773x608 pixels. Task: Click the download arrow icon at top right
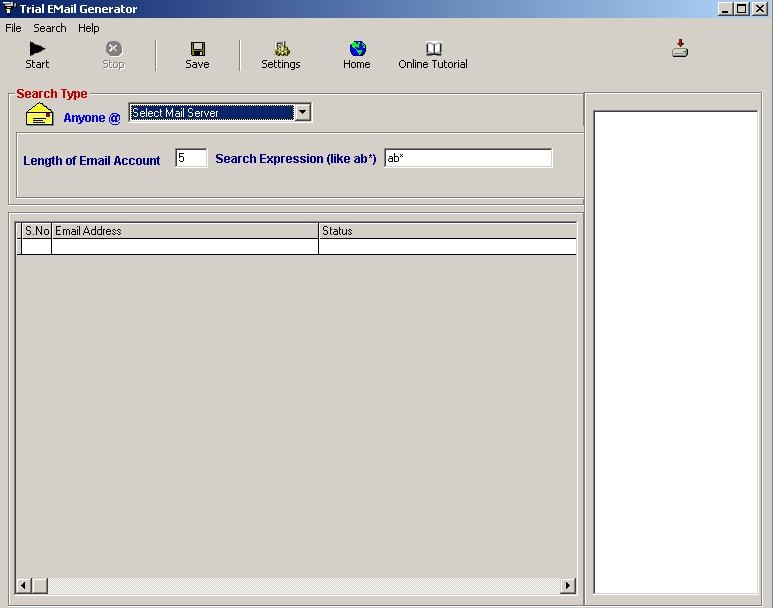point(680,48)
